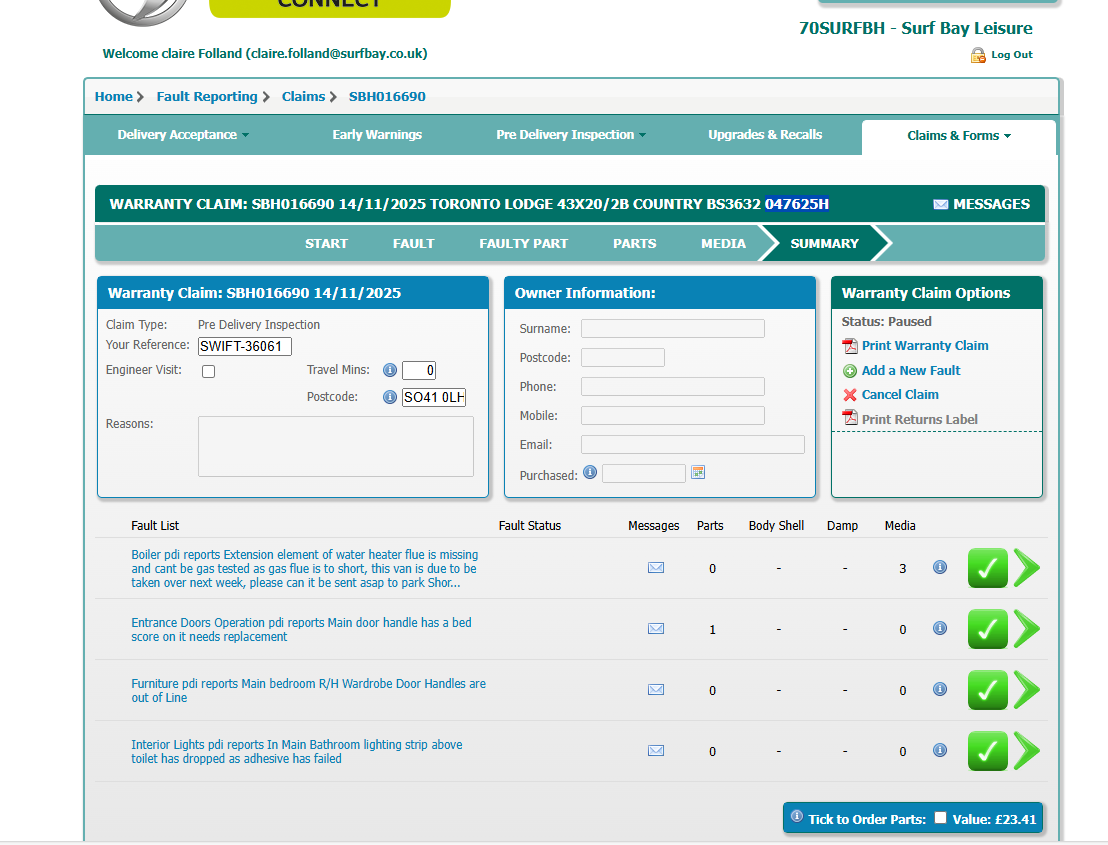1108x845 pixels.
Task: Click Claims breadcrumb link
Action: pos(304,97)
